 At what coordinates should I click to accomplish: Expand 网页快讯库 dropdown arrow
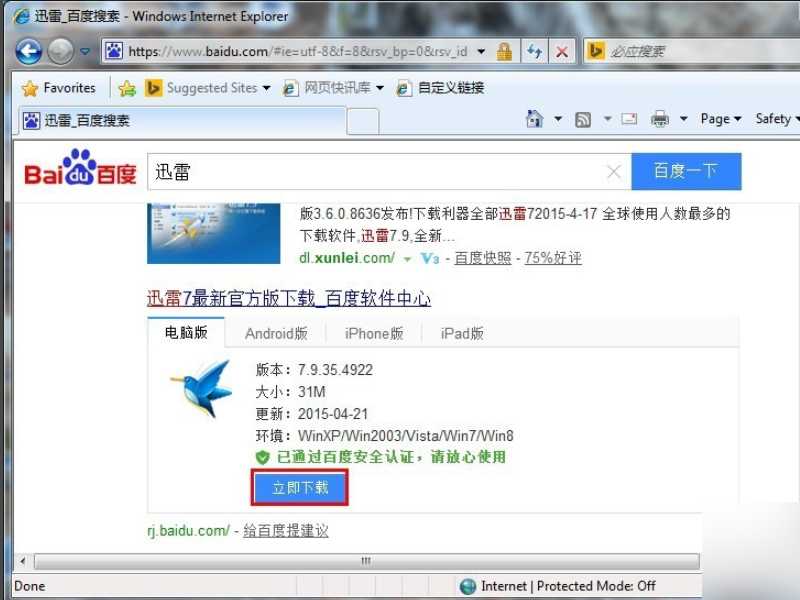(380, 88)
